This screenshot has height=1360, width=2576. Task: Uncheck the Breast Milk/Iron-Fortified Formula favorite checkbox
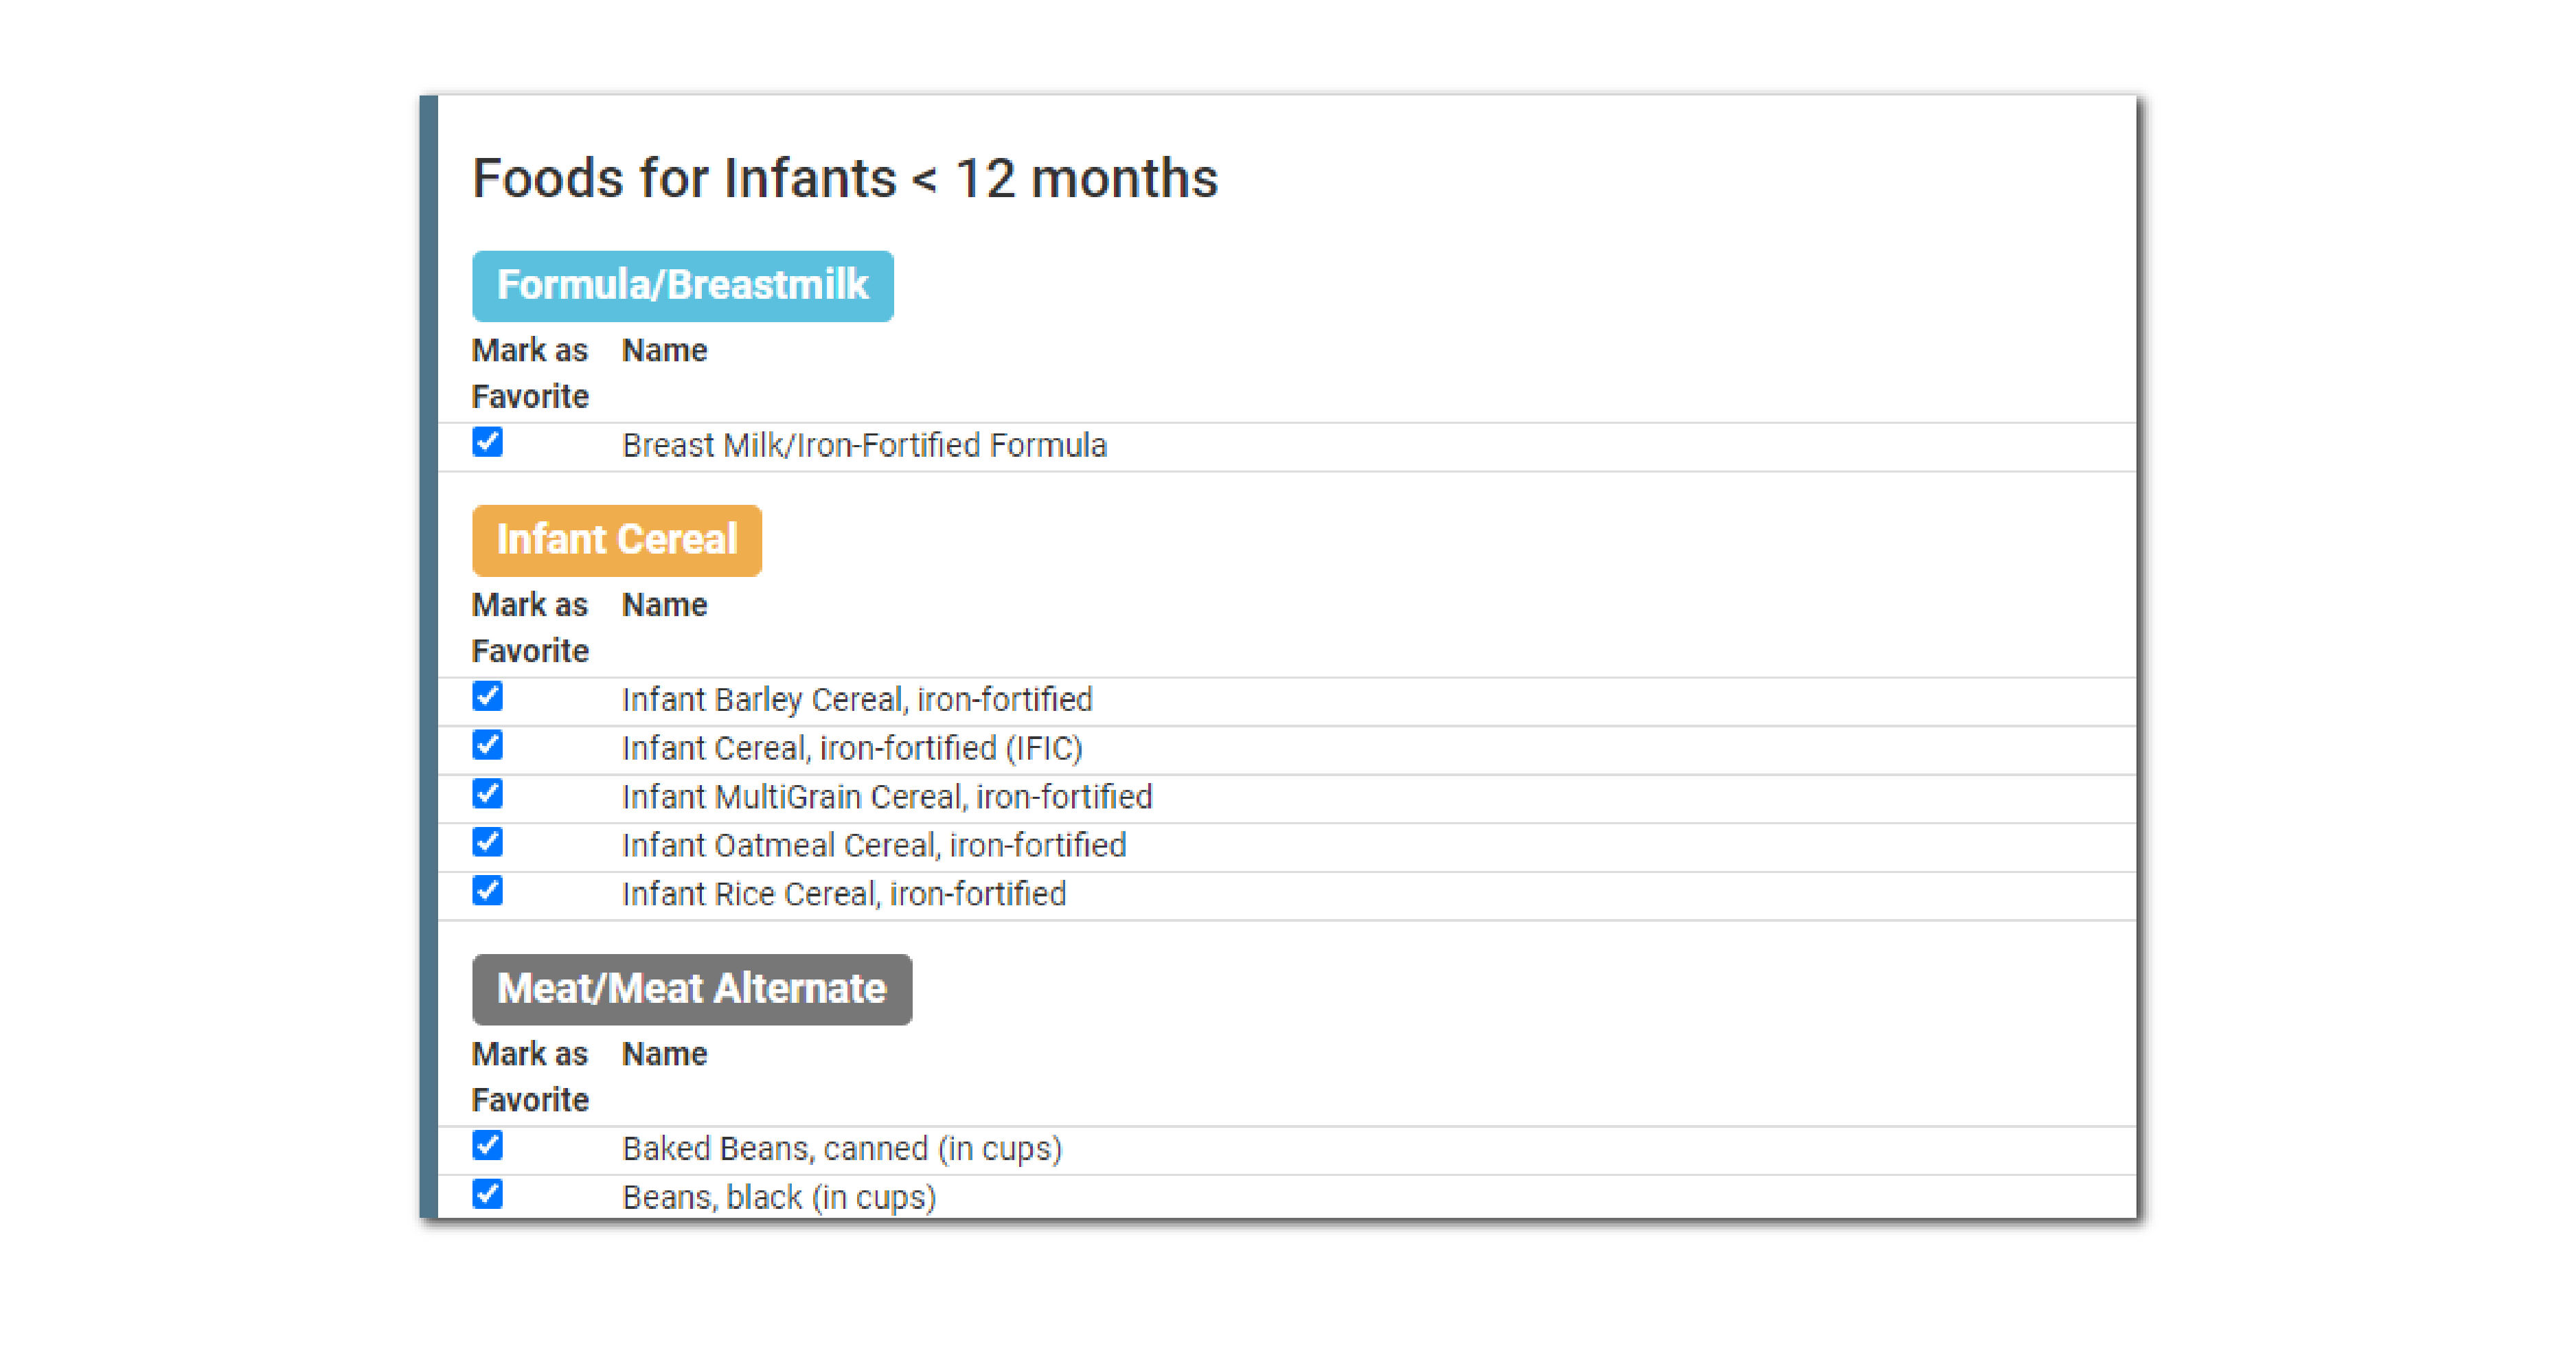(x=488, y=442)
